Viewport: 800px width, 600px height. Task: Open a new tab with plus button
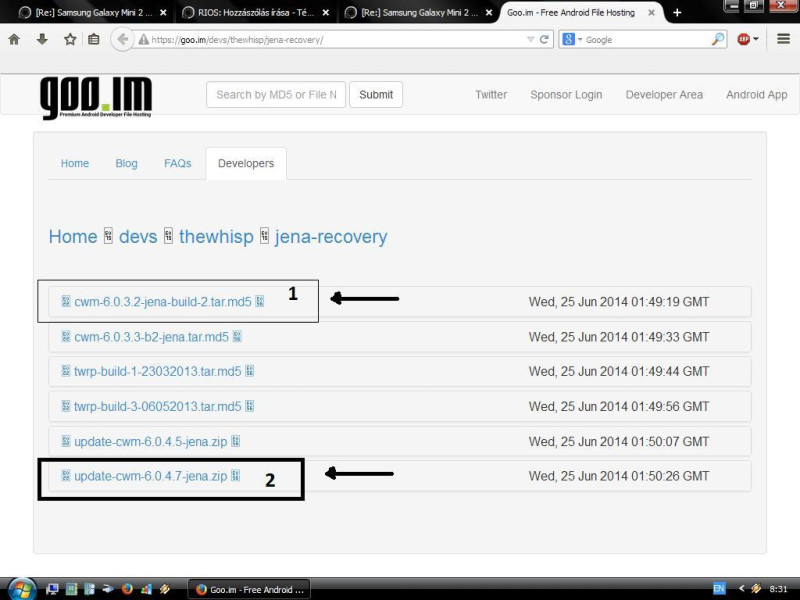(677, 12)
